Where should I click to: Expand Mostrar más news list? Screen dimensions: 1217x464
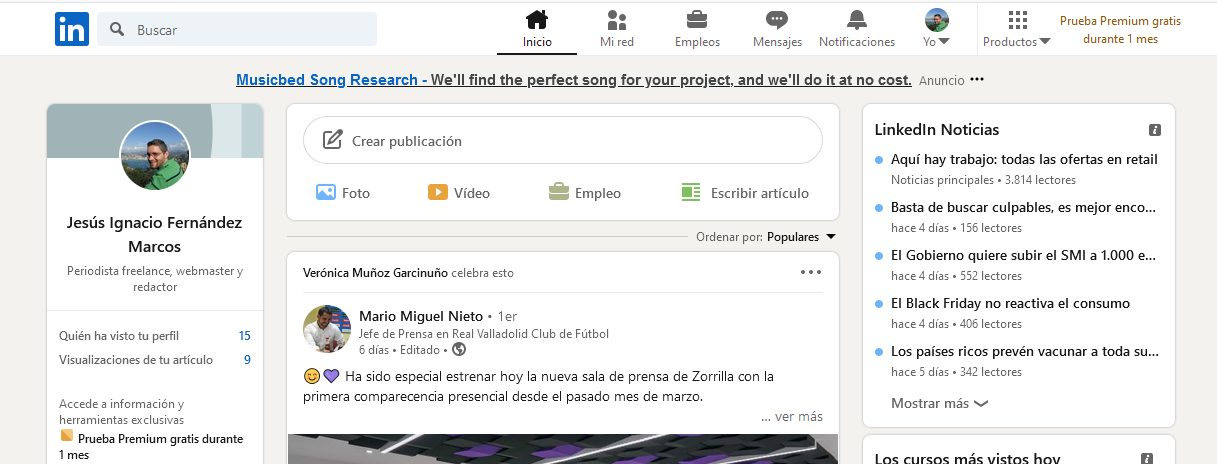click(939, 404)
